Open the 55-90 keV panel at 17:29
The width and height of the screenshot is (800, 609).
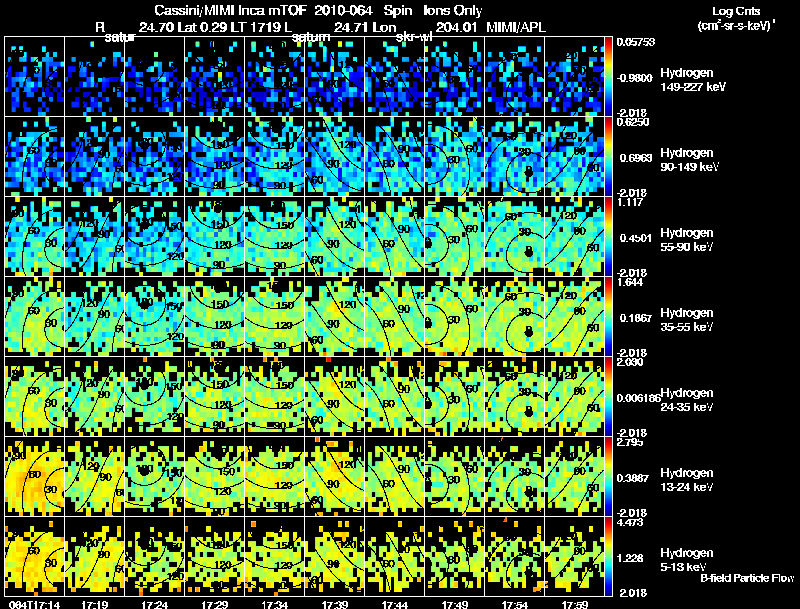[x=215, y=236]
